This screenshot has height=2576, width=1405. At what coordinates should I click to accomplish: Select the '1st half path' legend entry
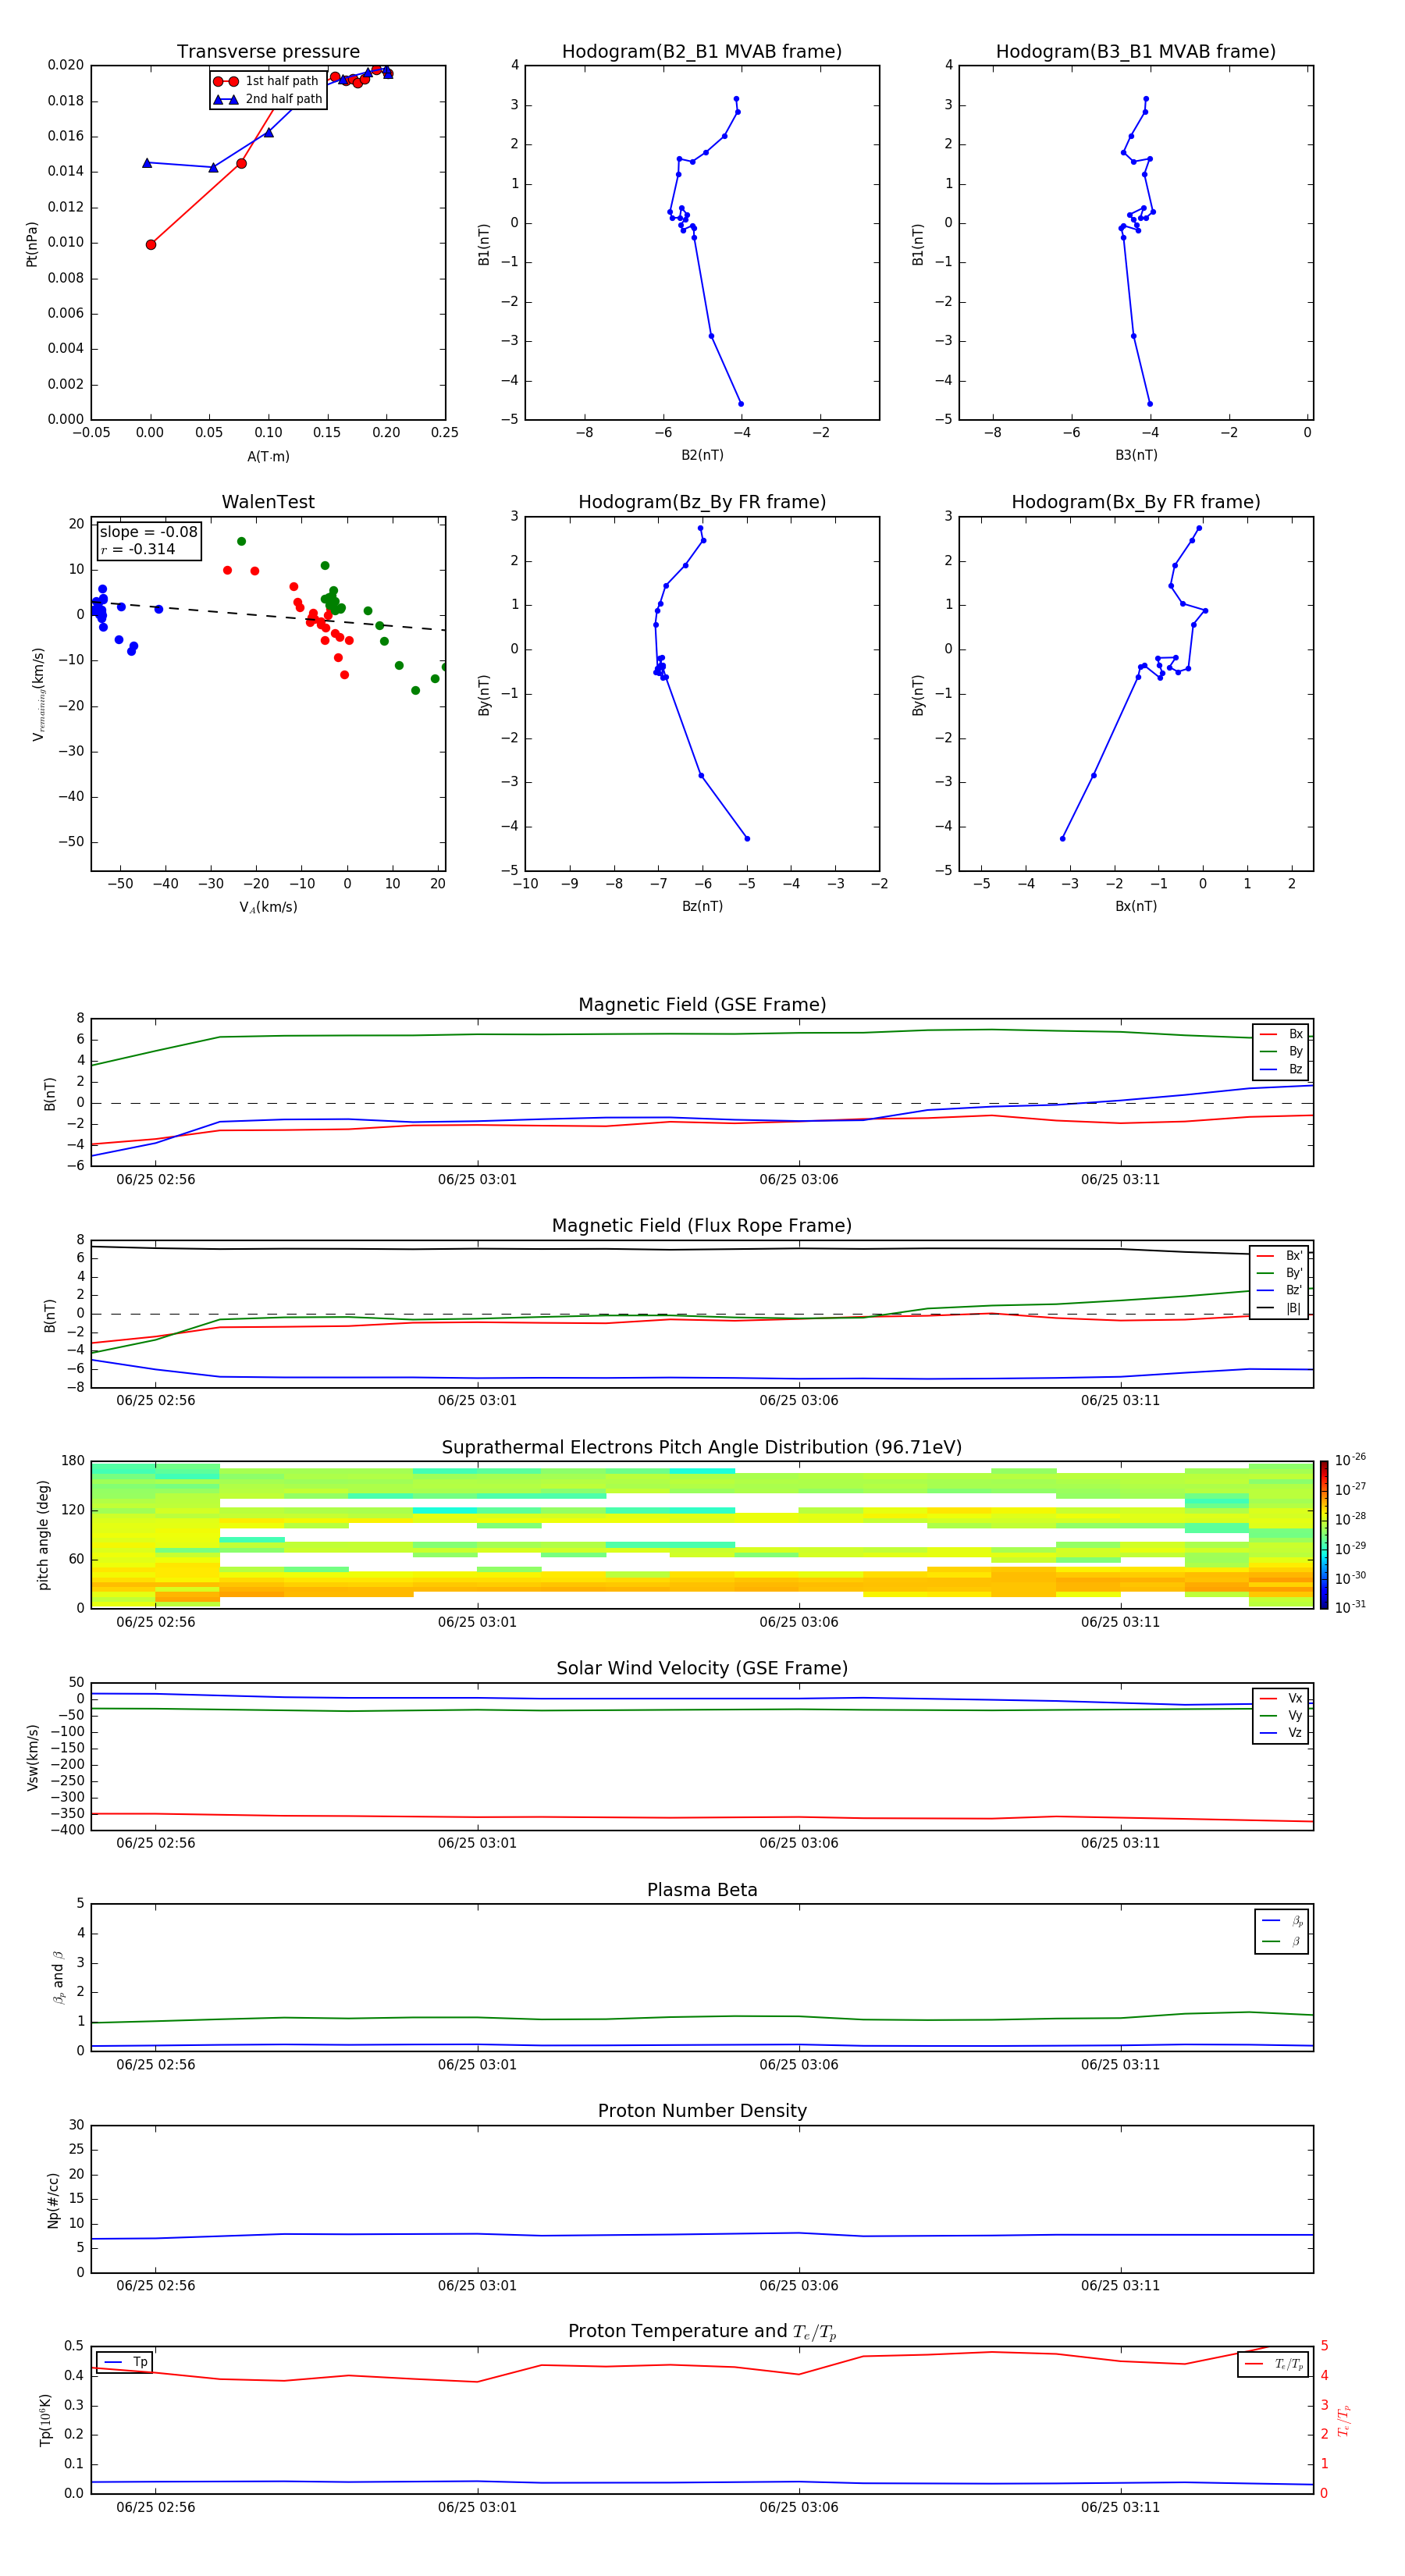click(x=266, y=81)
